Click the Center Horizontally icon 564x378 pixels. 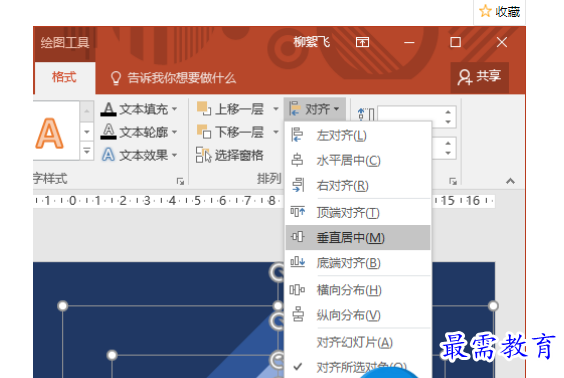(297, 160)
